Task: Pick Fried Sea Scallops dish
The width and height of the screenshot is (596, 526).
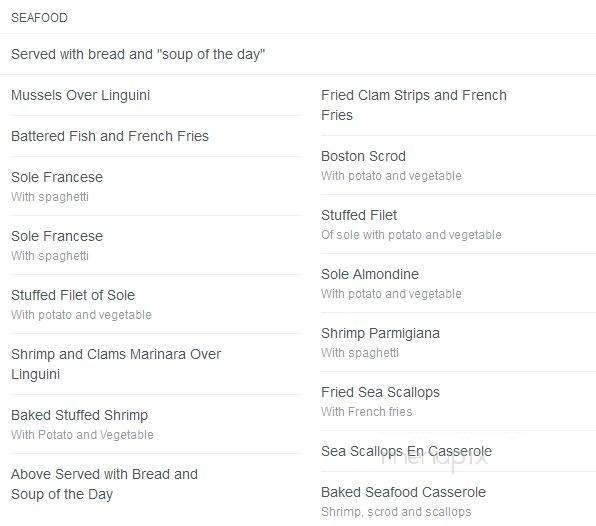Action: (380, 392)
